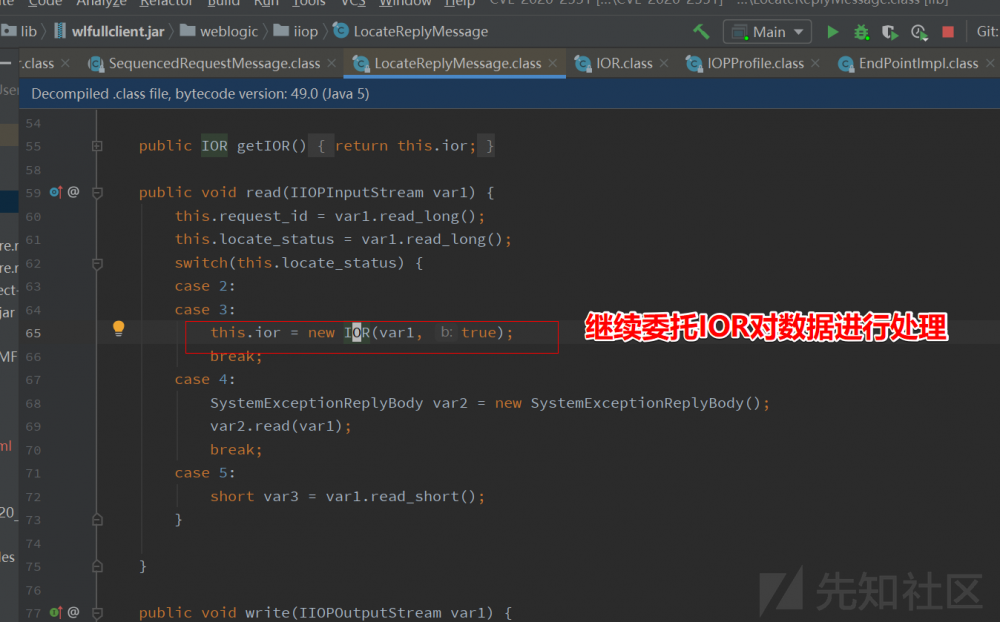Run the Main configuration with the green play icon

click(x=832, y=31)
